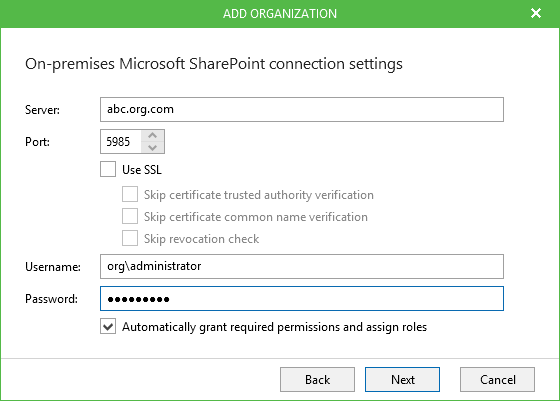This screenshot has height=401, width=560.
Task: Close the Add Organization dialog
Action: (x=536, y=14)
